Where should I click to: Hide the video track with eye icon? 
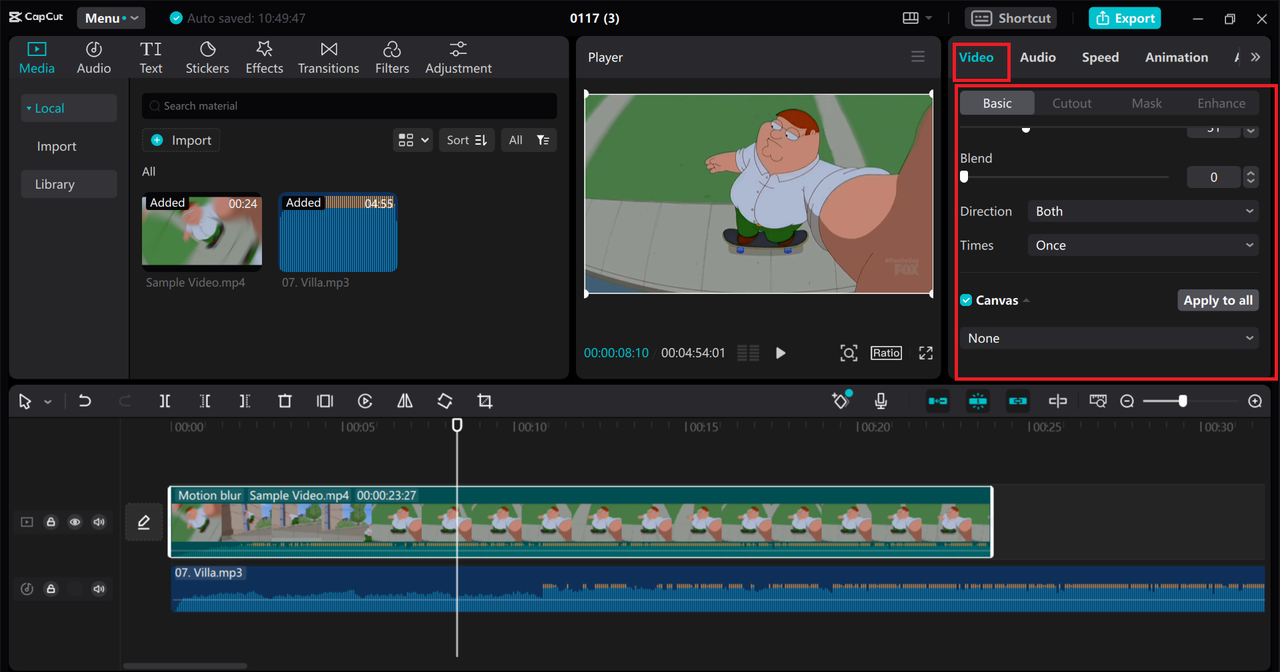tap(75, 522)
